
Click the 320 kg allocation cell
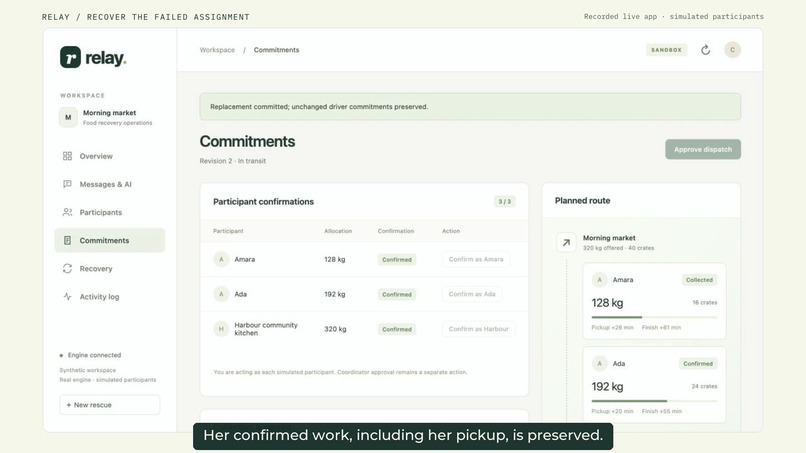click(335, 329)
